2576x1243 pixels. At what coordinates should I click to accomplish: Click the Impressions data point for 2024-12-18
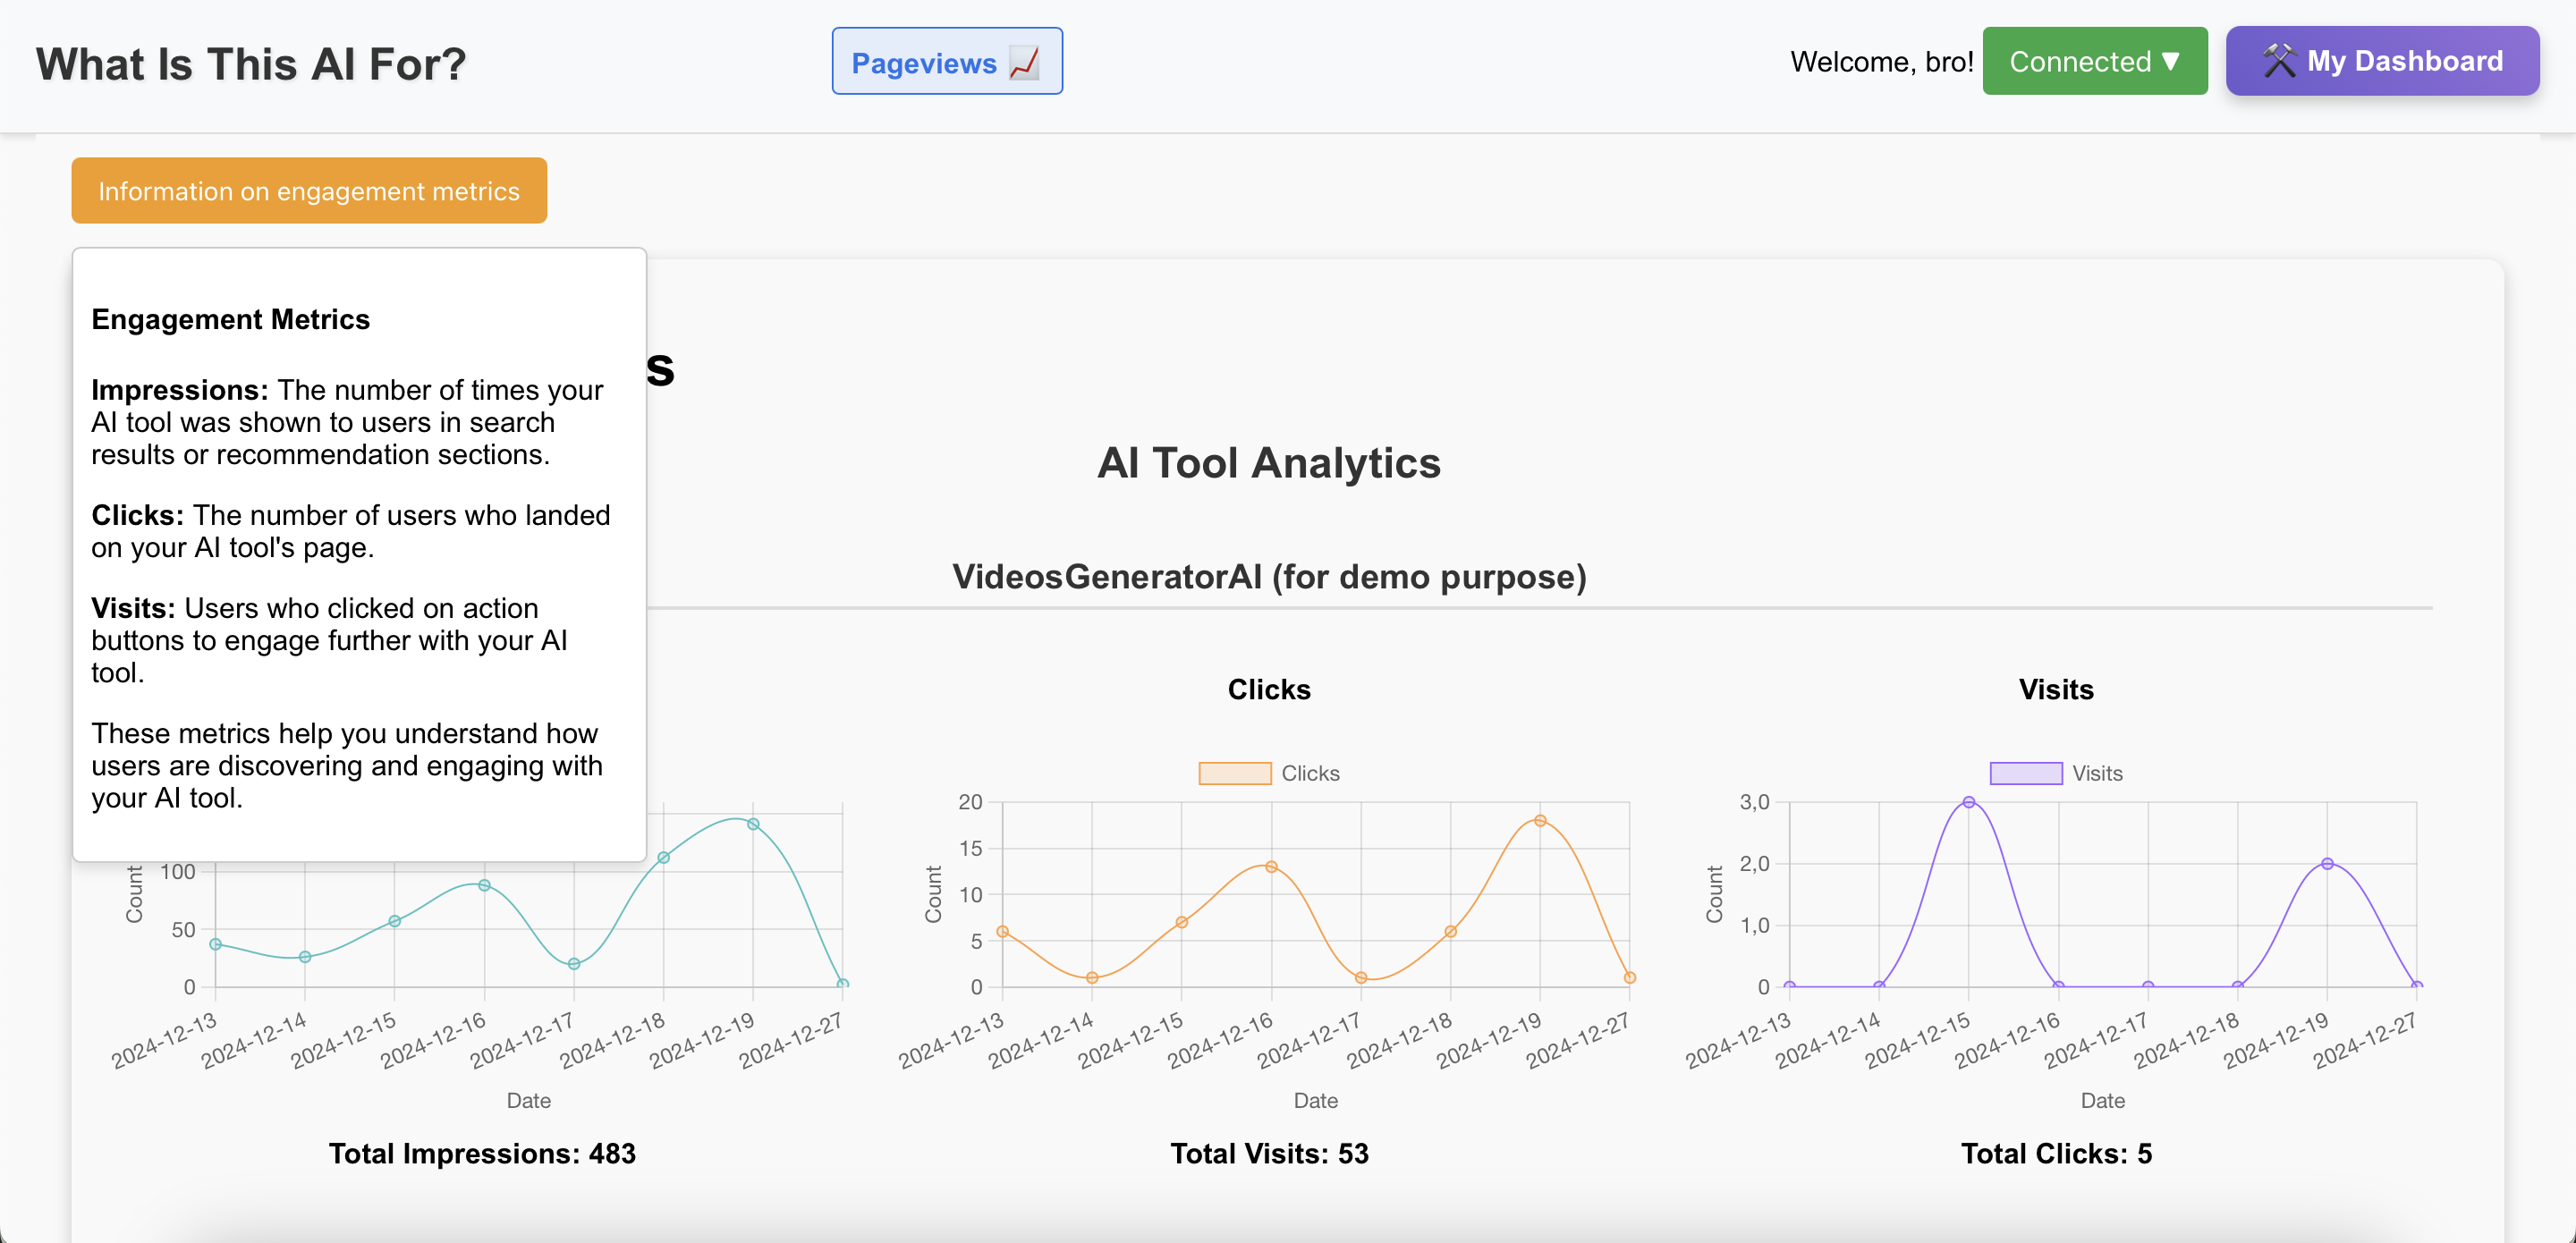pyautogui.click(x=663, y=857)
